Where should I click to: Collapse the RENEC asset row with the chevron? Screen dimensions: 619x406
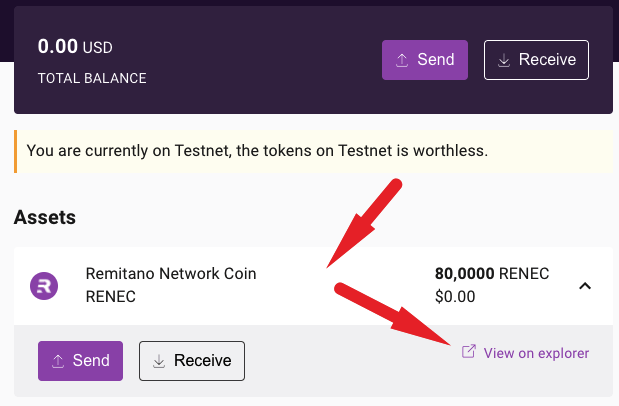coord(586,286)
